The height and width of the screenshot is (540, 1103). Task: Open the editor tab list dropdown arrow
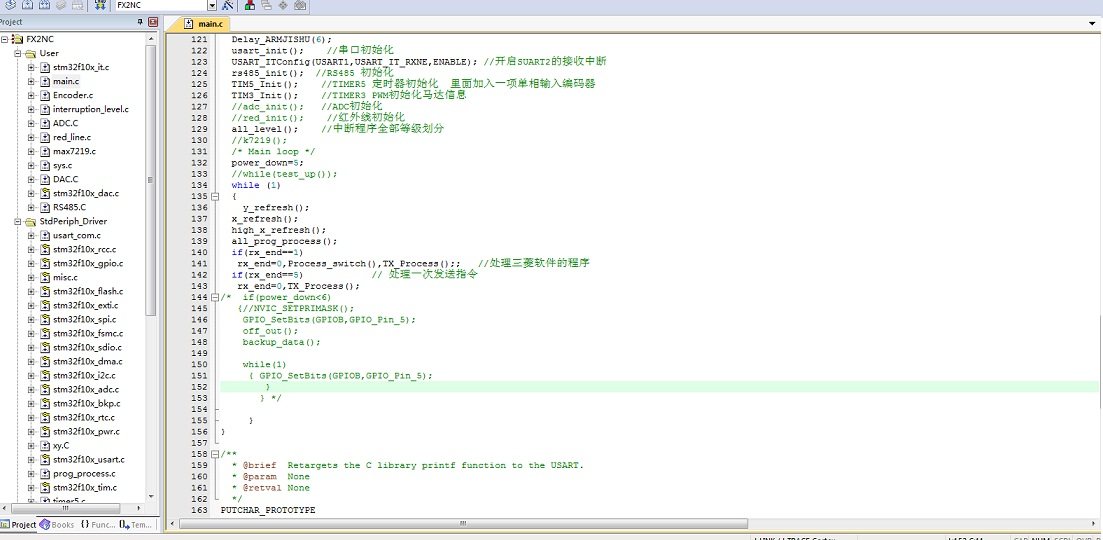(1092, 23)
